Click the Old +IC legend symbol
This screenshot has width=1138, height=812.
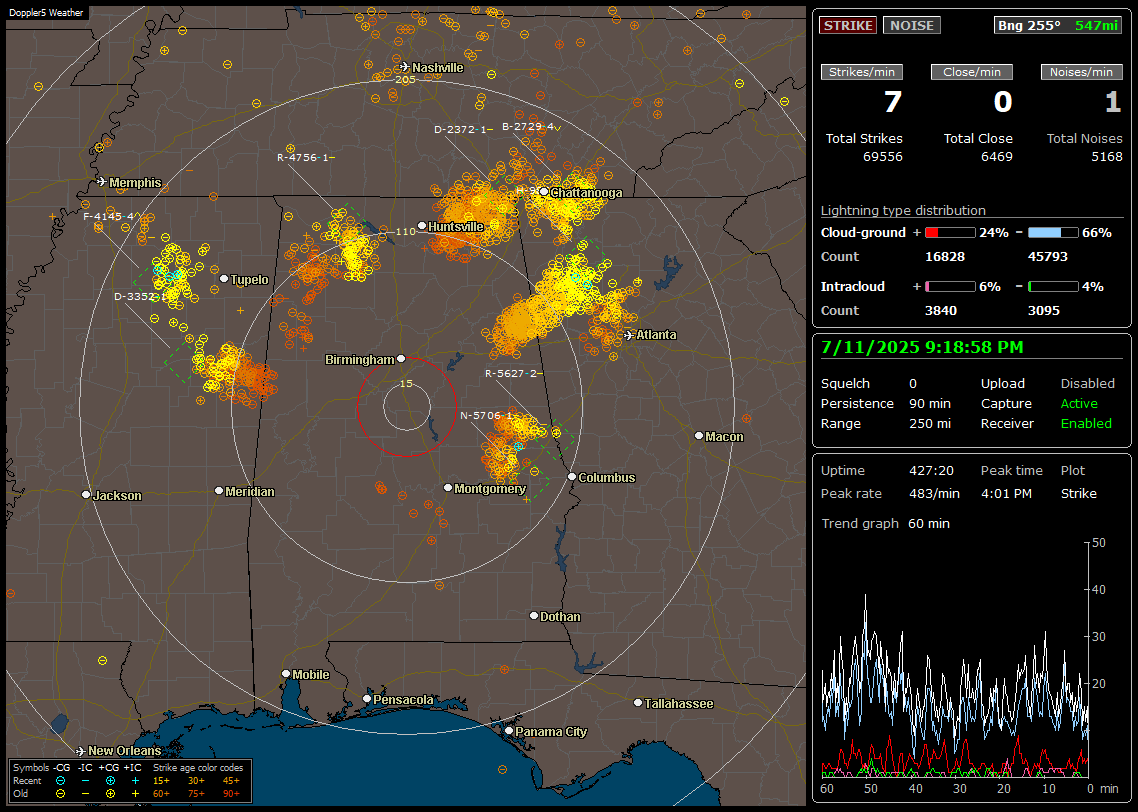[135, 794]
